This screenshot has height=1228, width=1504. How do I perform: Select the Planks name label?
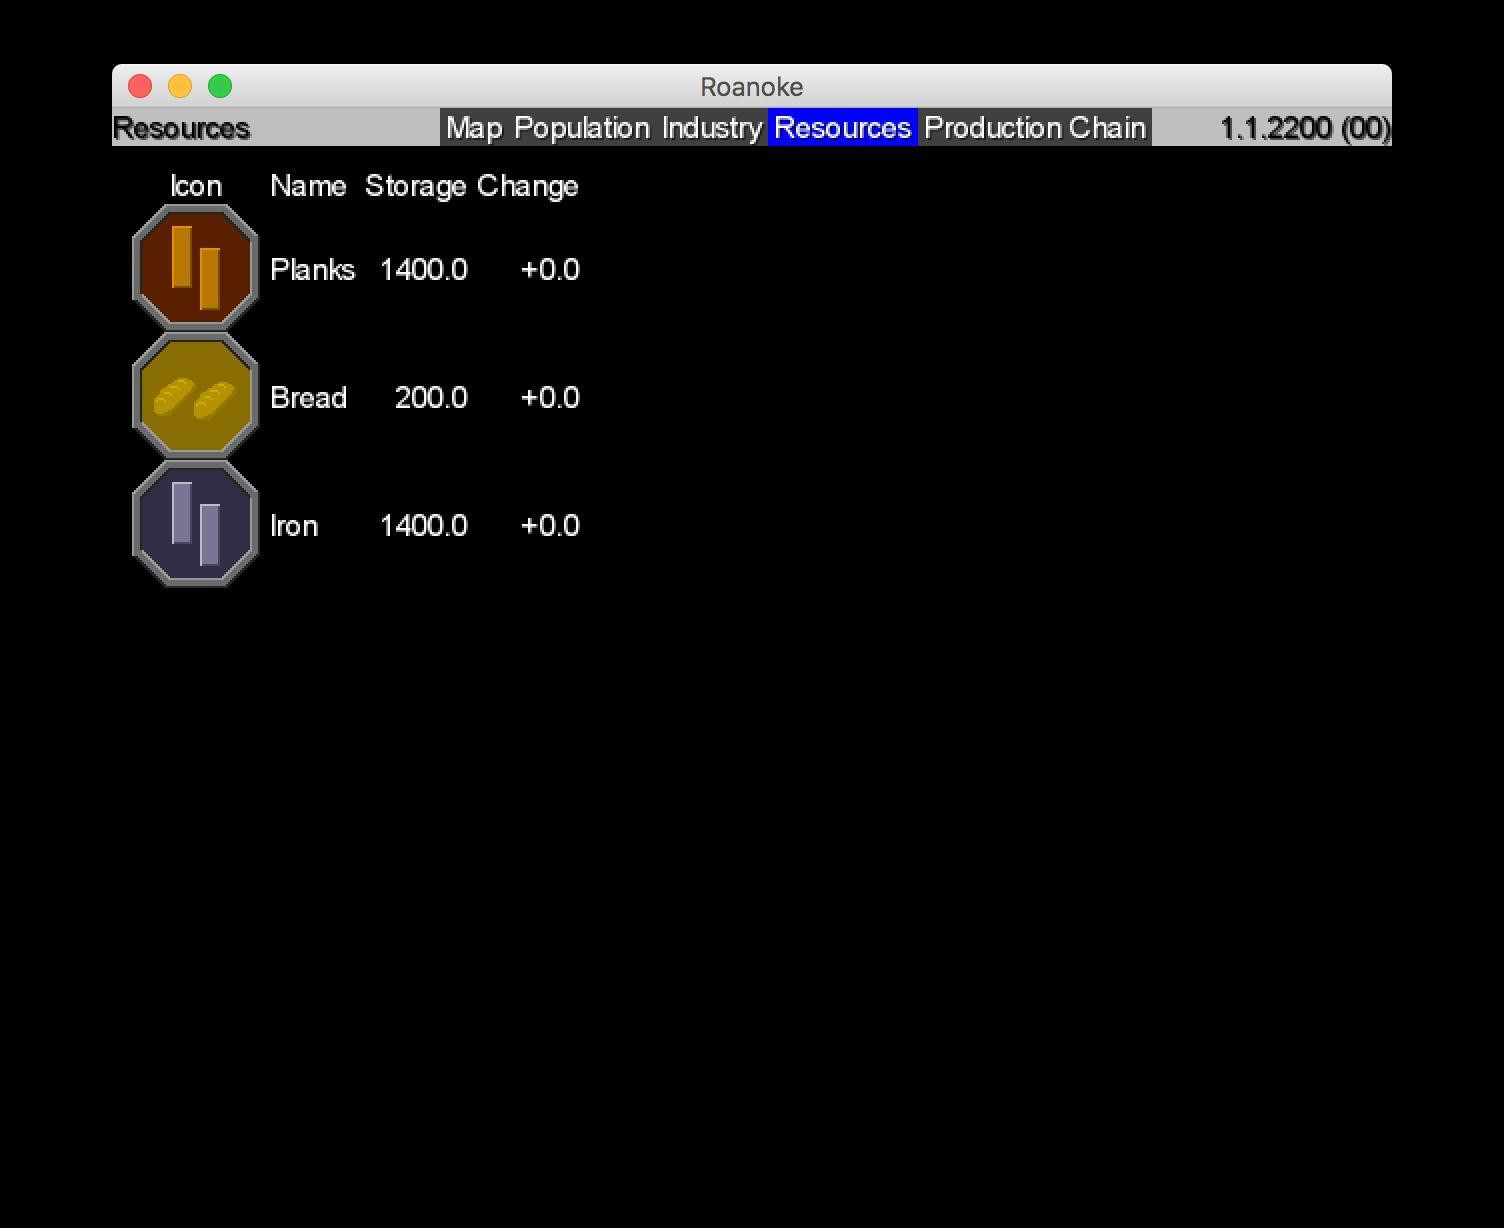pyautogui.click(x=312, y=270)
